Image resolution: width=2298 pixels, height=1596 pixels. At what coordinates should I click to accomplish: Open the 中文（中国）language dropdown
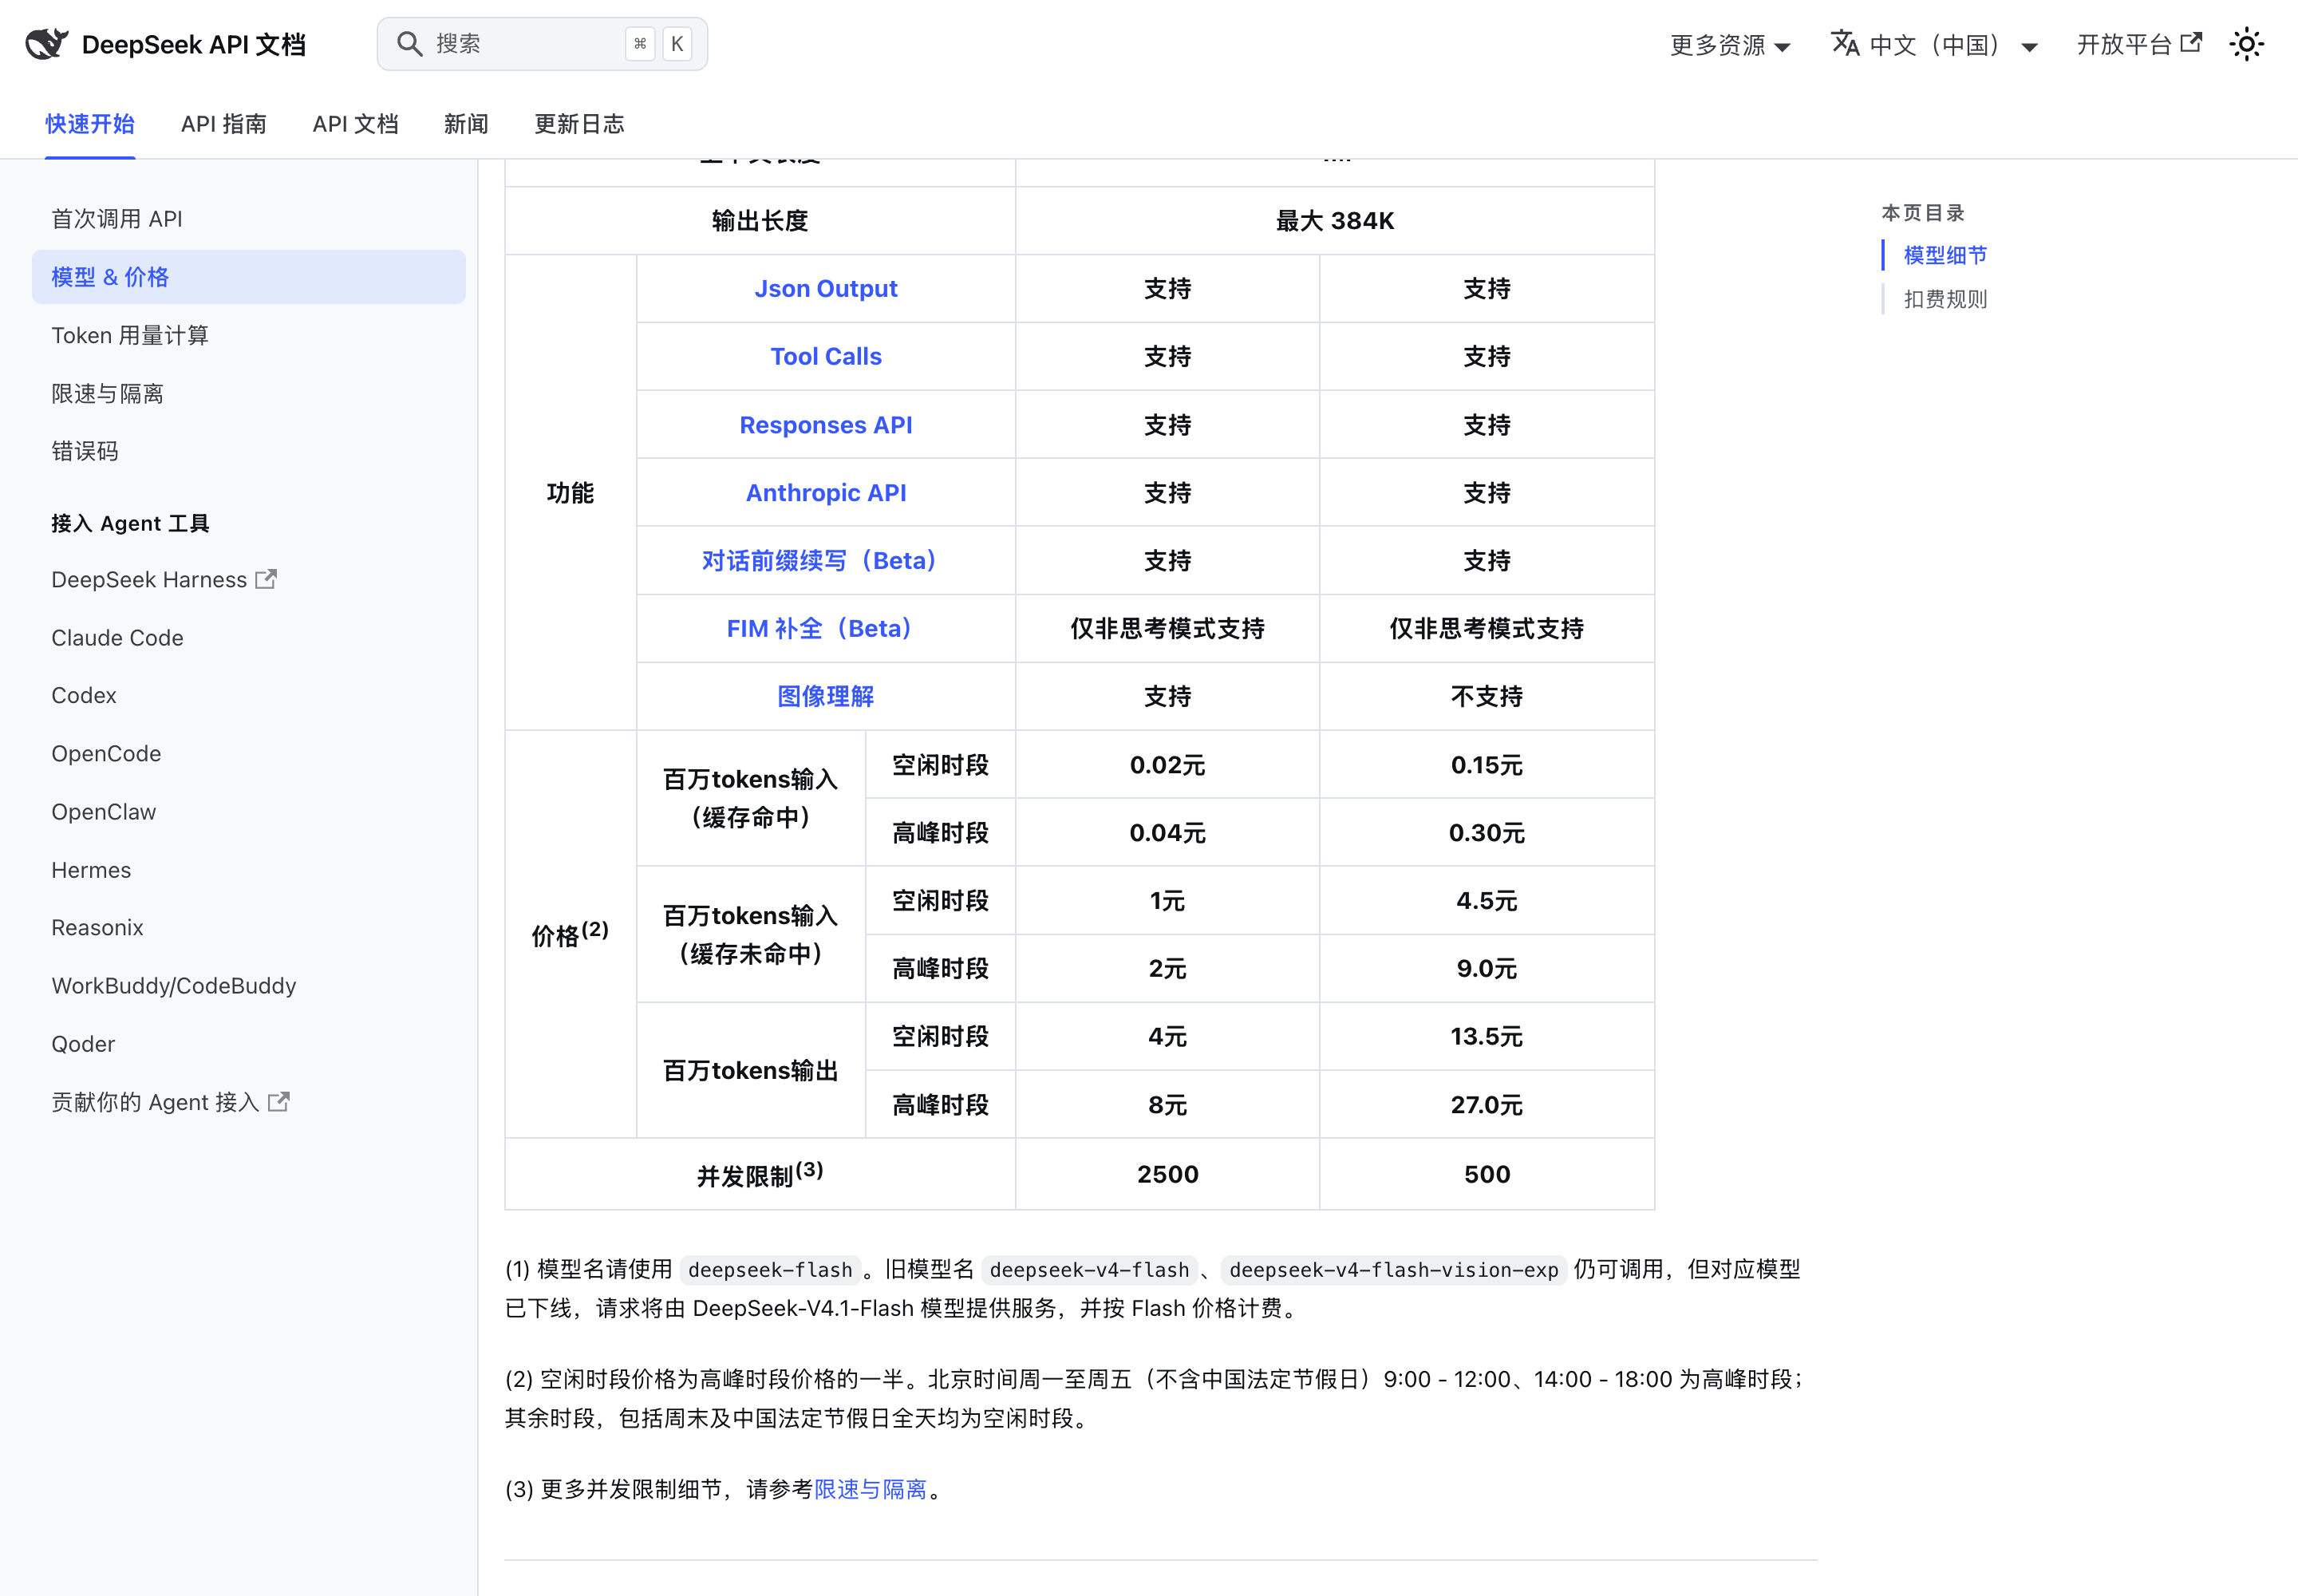[1934, 45]
